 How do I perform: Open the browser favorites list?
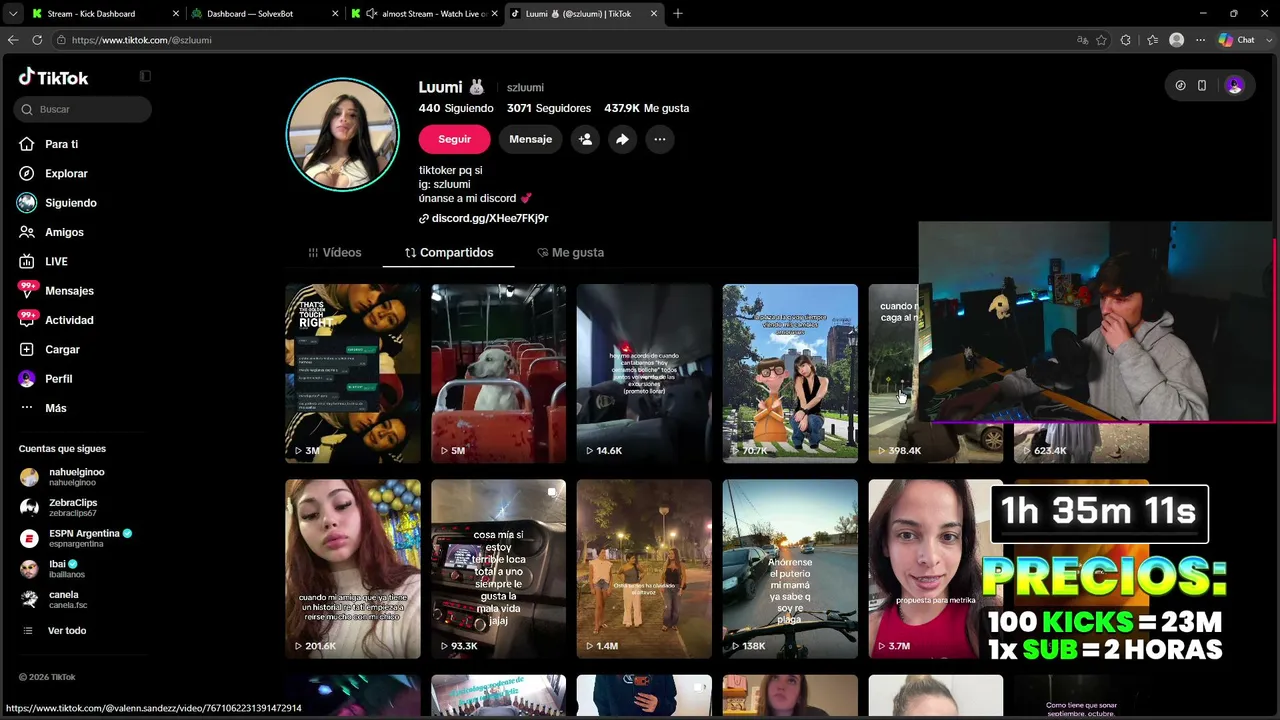1153,40
